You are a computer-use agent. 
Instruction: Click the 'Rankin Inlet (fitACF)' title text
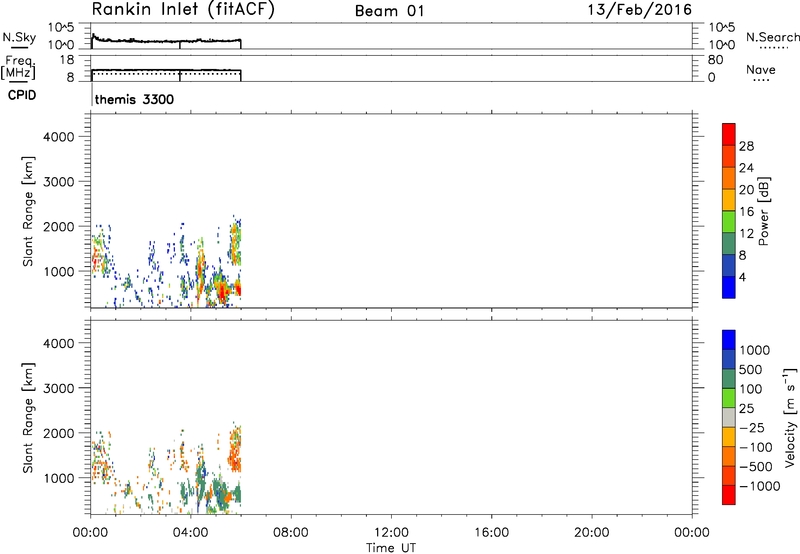point(183,10)
